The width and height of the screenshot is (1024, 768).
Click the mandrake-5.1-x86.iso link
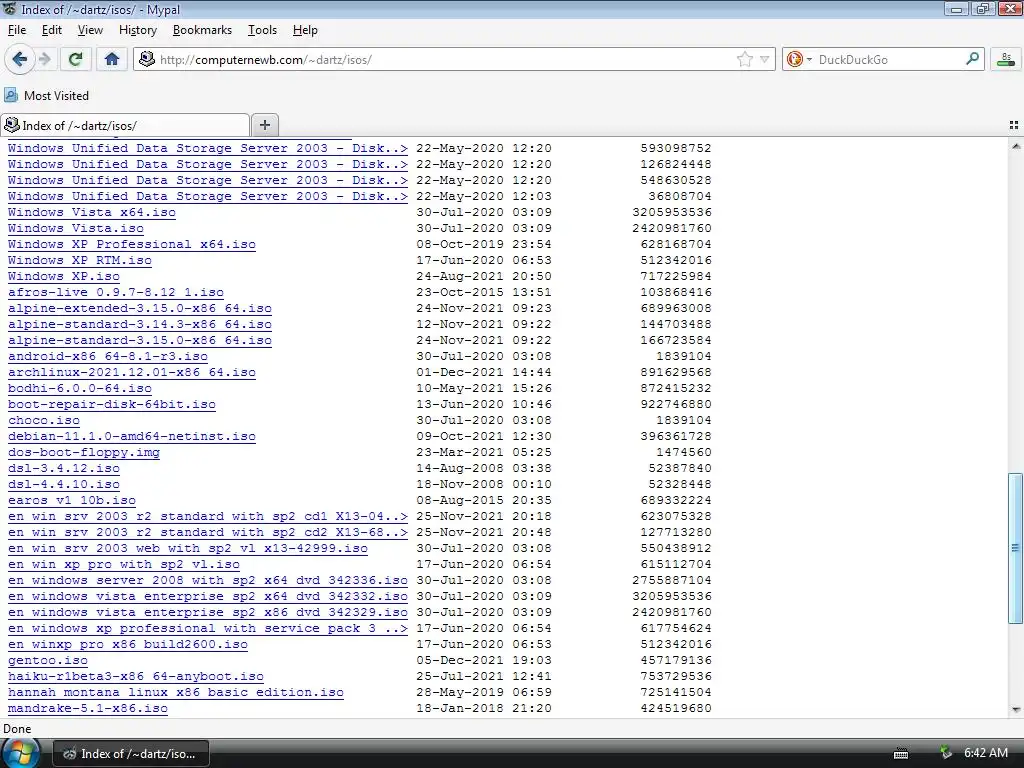(88, 709)
